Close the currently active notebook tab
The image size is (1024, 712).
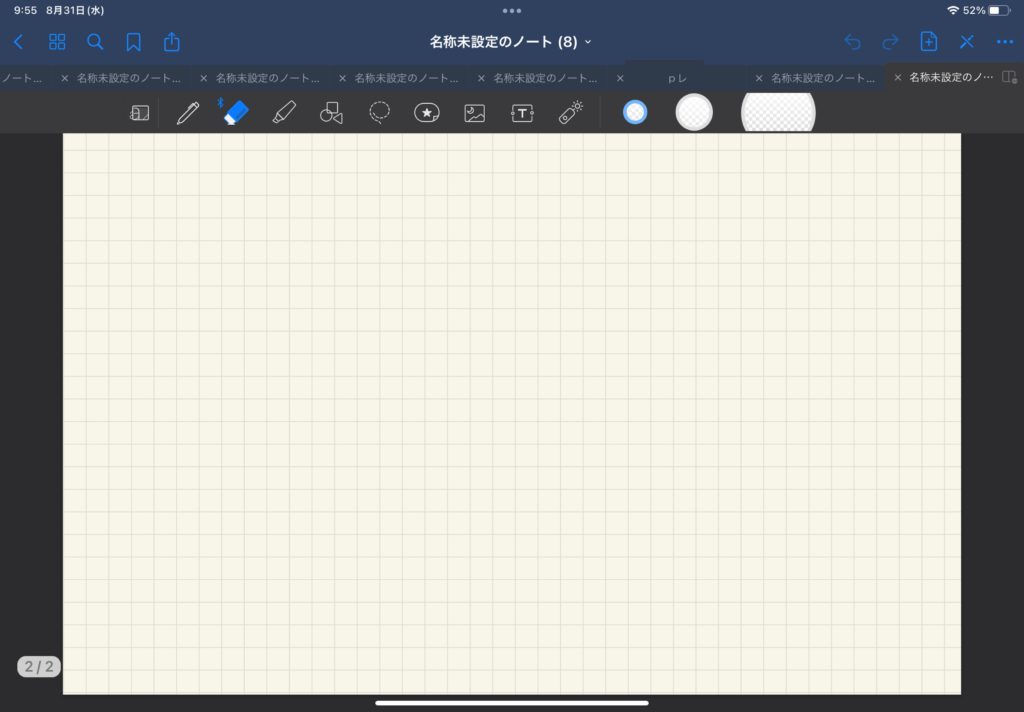(897, 78)
